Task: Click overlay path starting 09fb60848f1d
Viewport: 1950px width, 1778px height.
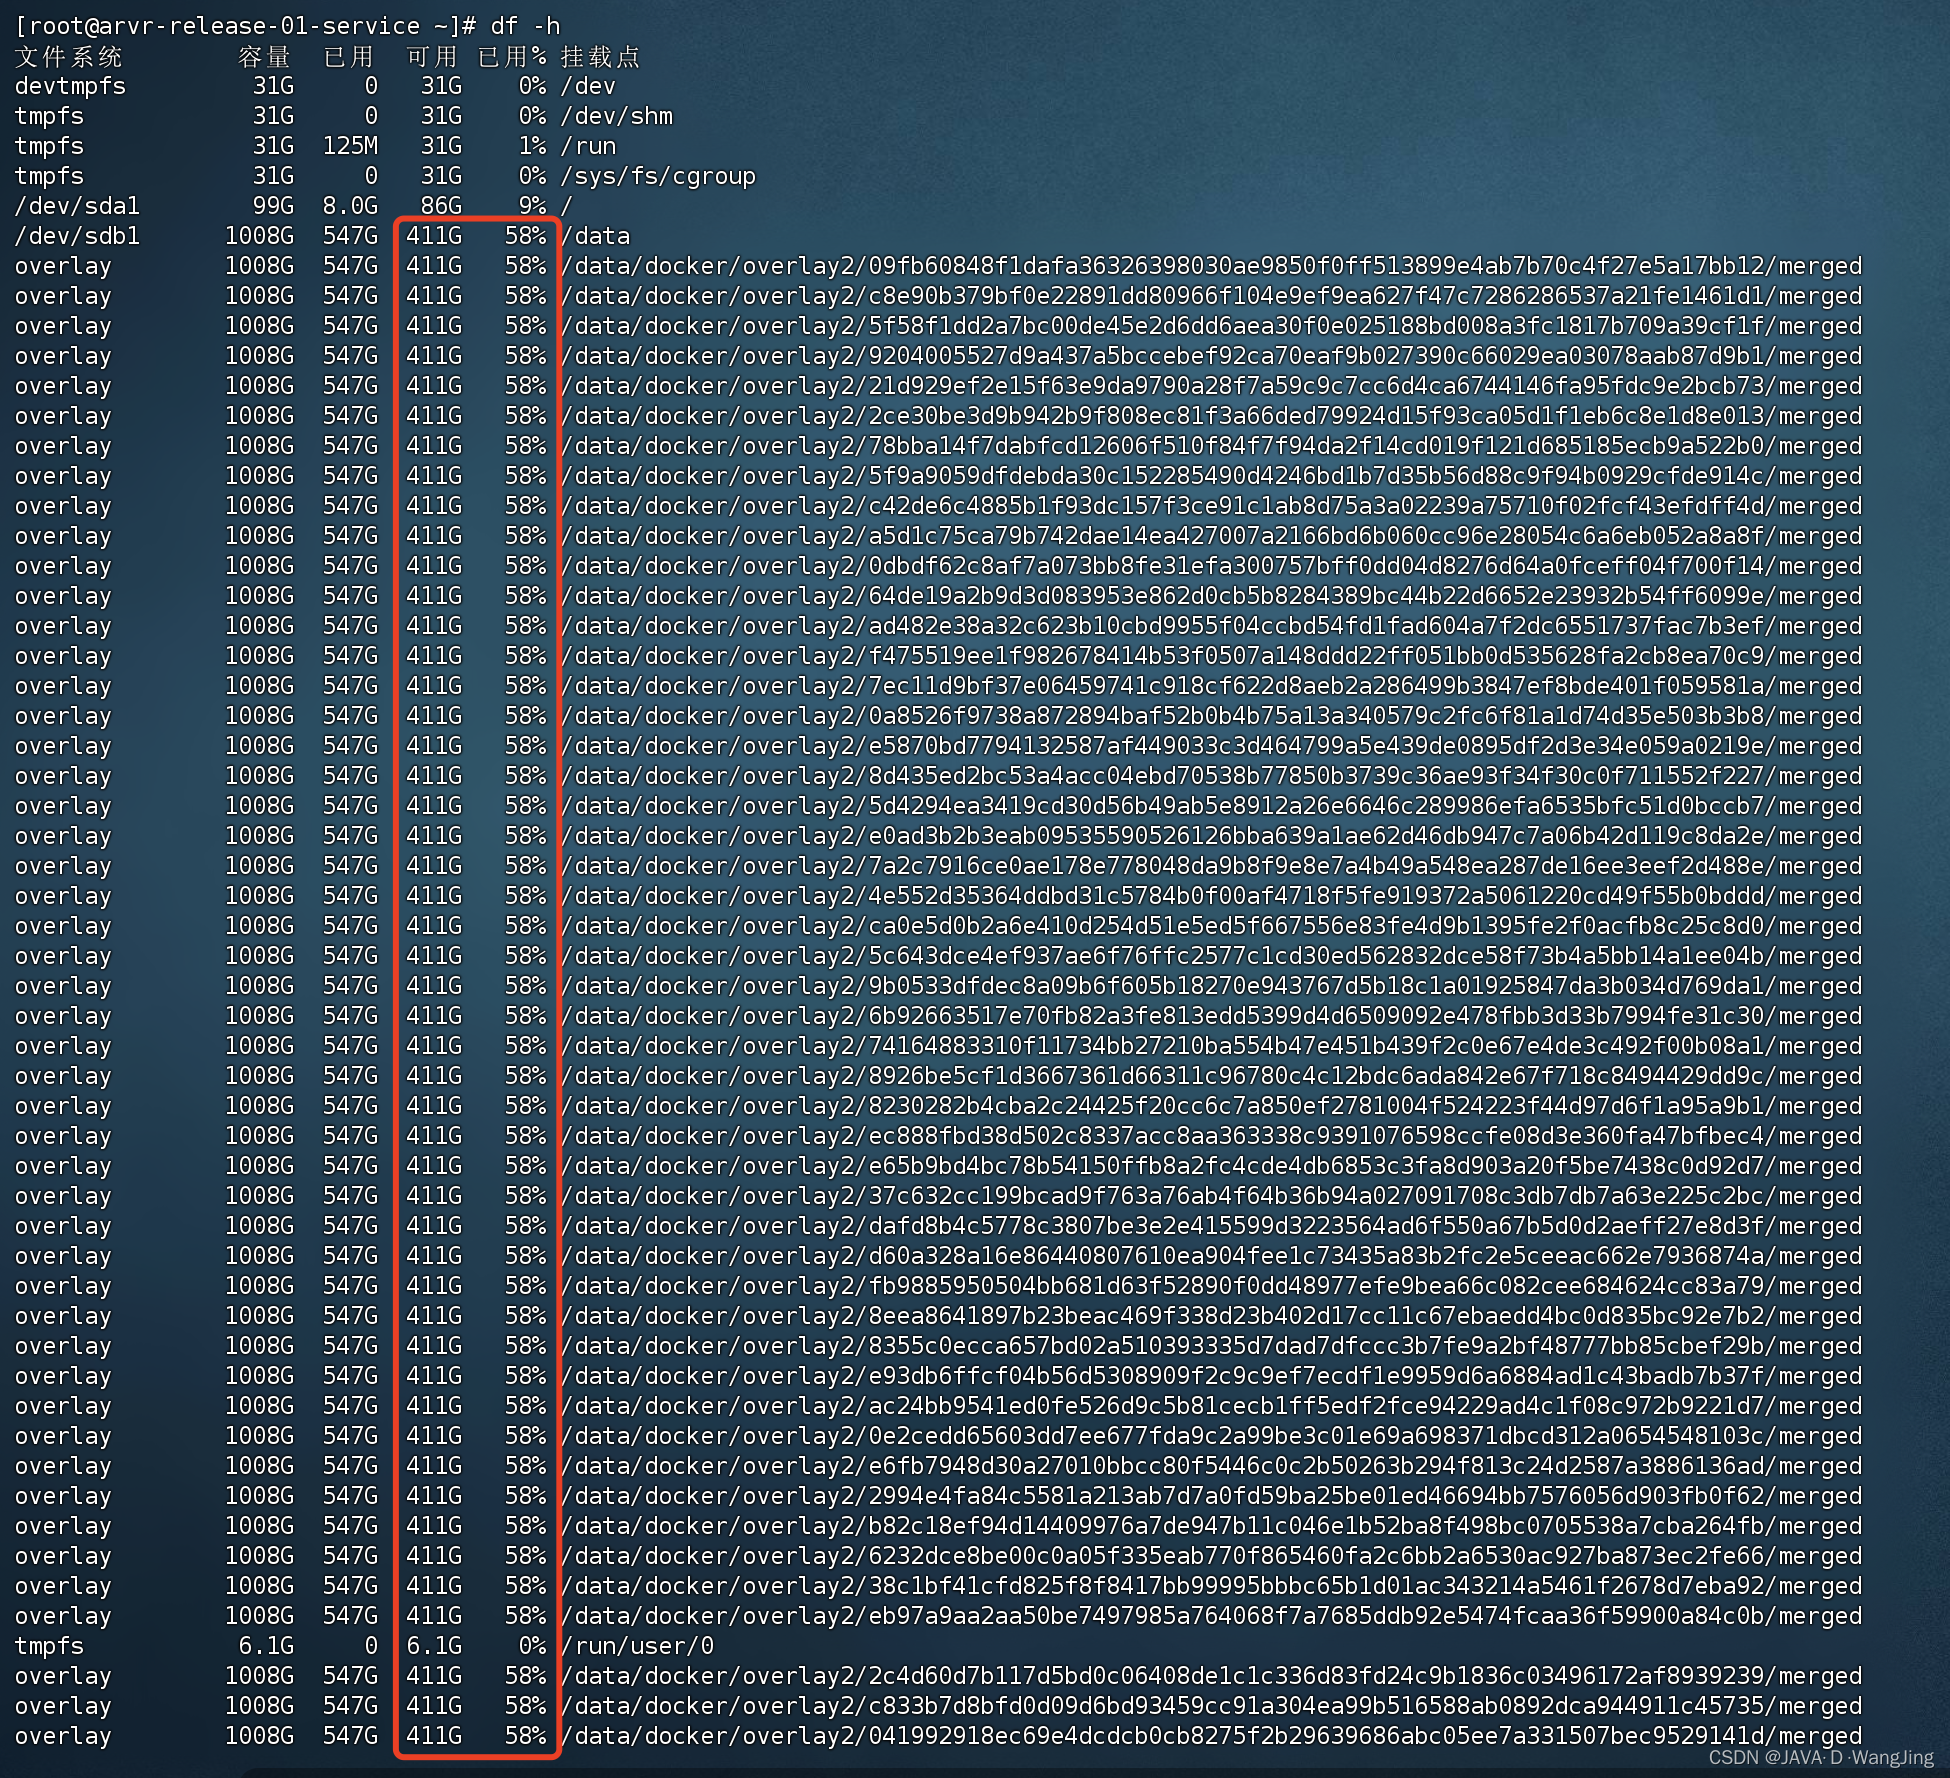Action: point(1212,266)
